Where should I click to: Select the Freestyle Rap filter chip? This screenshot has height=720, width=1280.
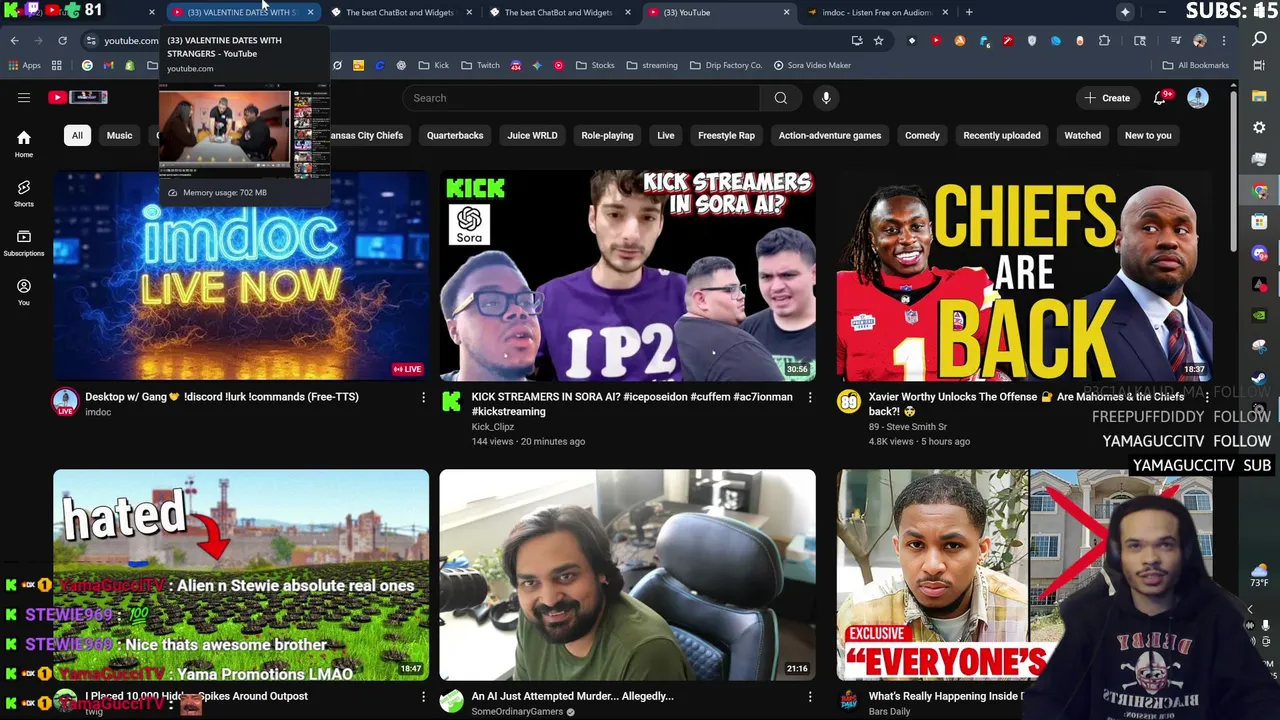[726, 135]
